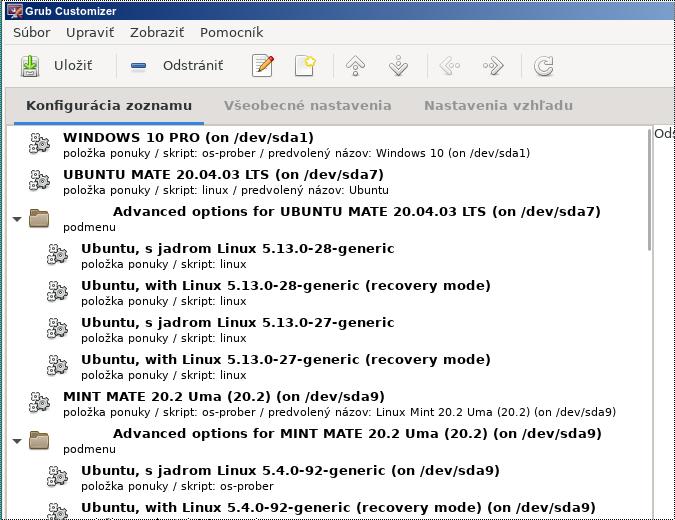Image resolution: width=675 pixels, height=520 pixels.
Task: Collapse the Advanced options for MINT MATE submenu
Action: [x=17, y=441]
